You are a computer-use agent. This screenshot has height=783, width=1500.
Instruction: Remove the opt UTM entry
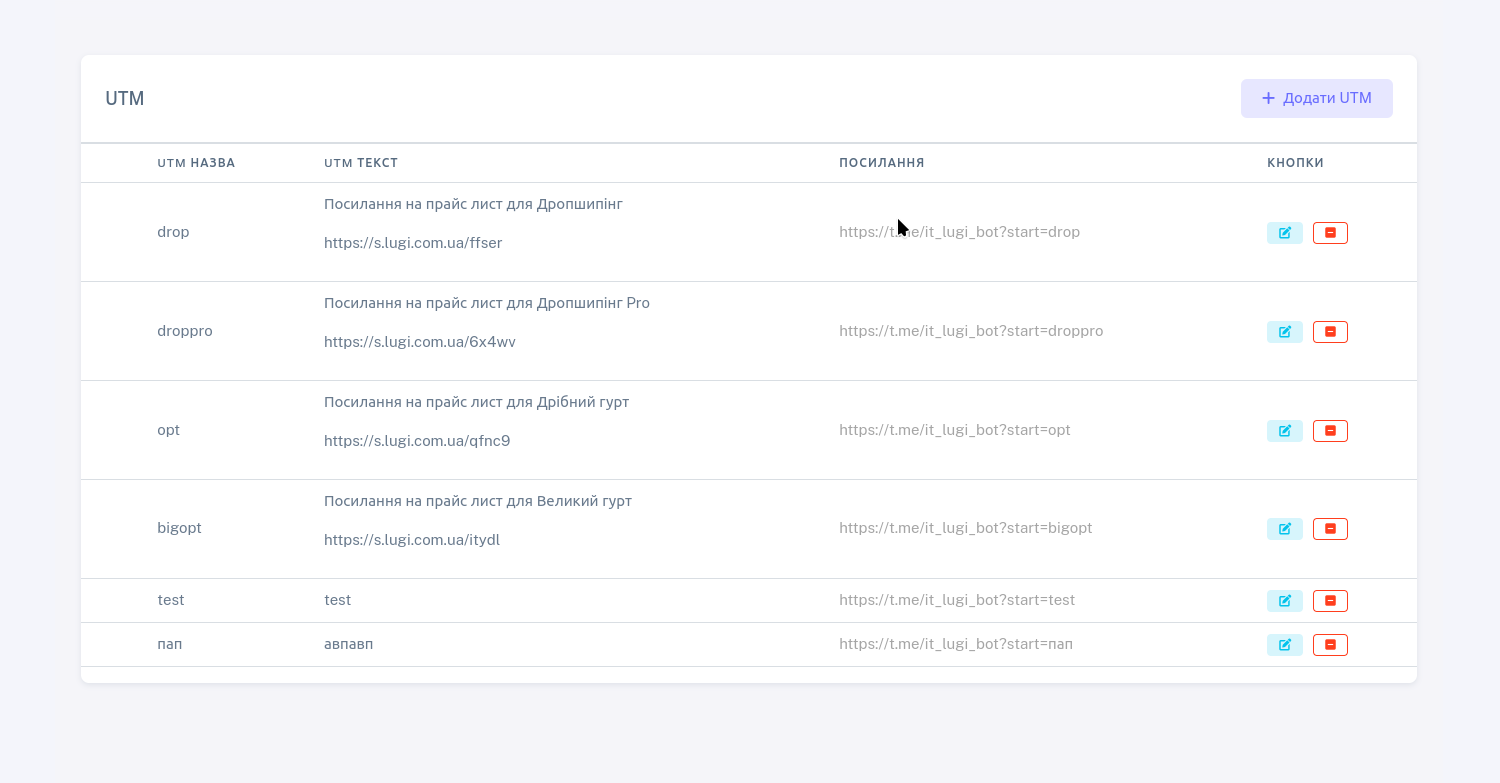[x=1330, y=431]
